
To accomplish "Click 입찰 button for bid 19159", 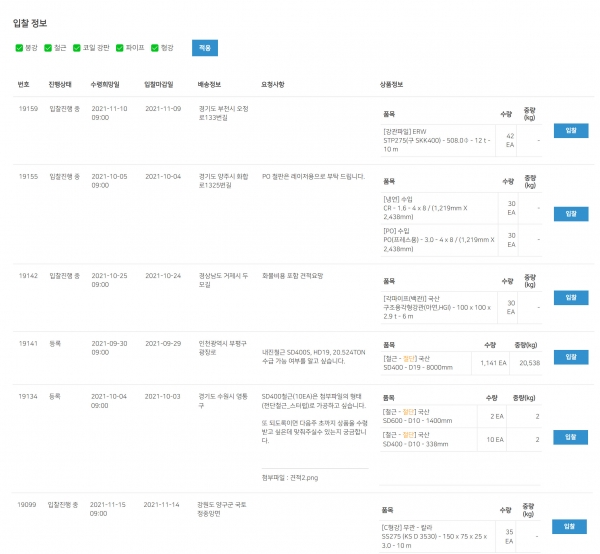I will [571, 130].
